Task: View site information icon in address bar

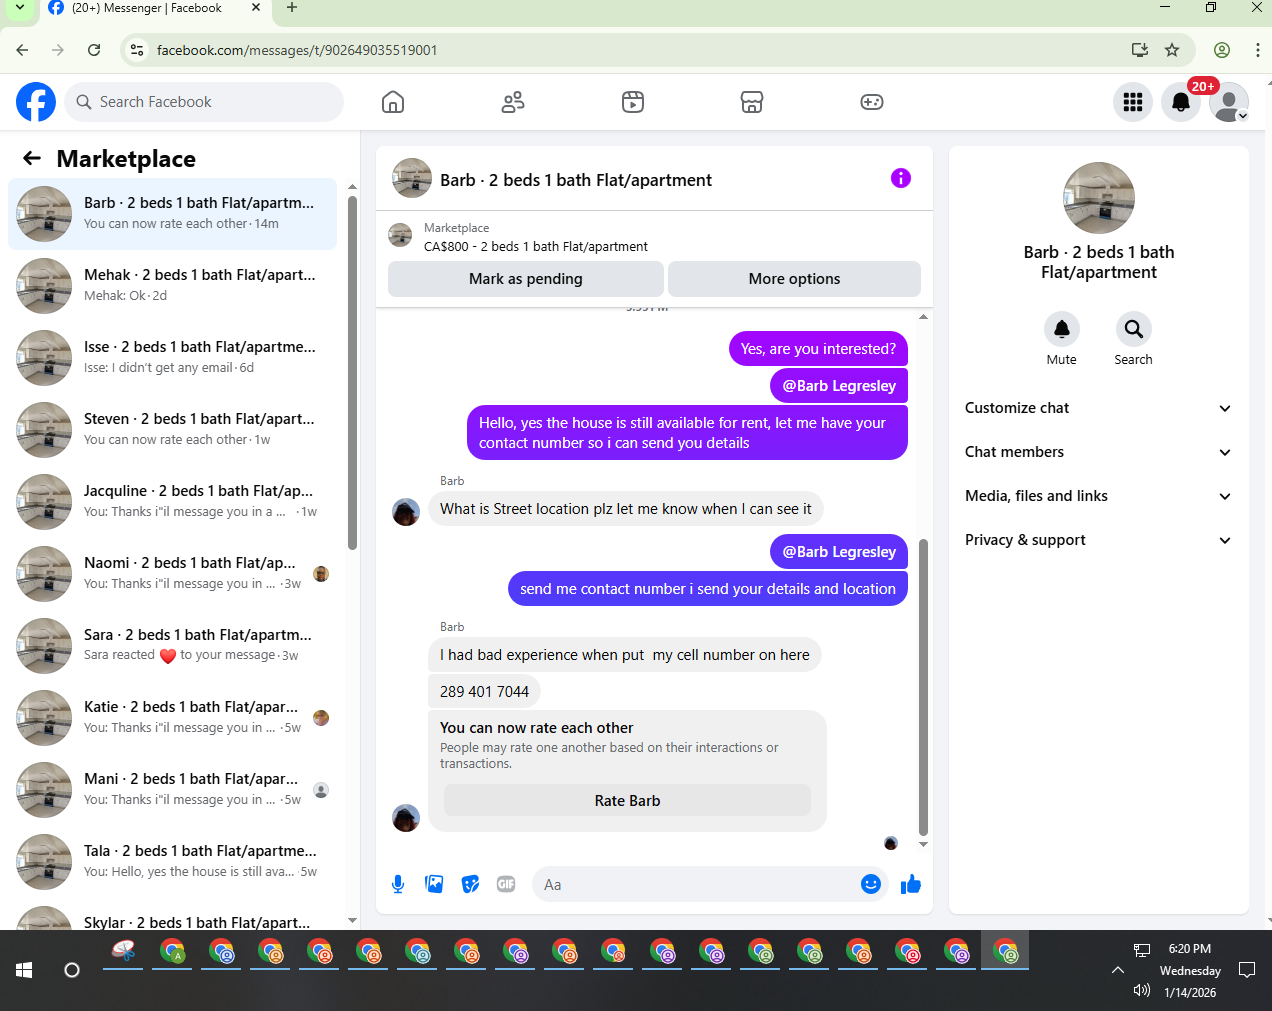Action: coord(137,50)
